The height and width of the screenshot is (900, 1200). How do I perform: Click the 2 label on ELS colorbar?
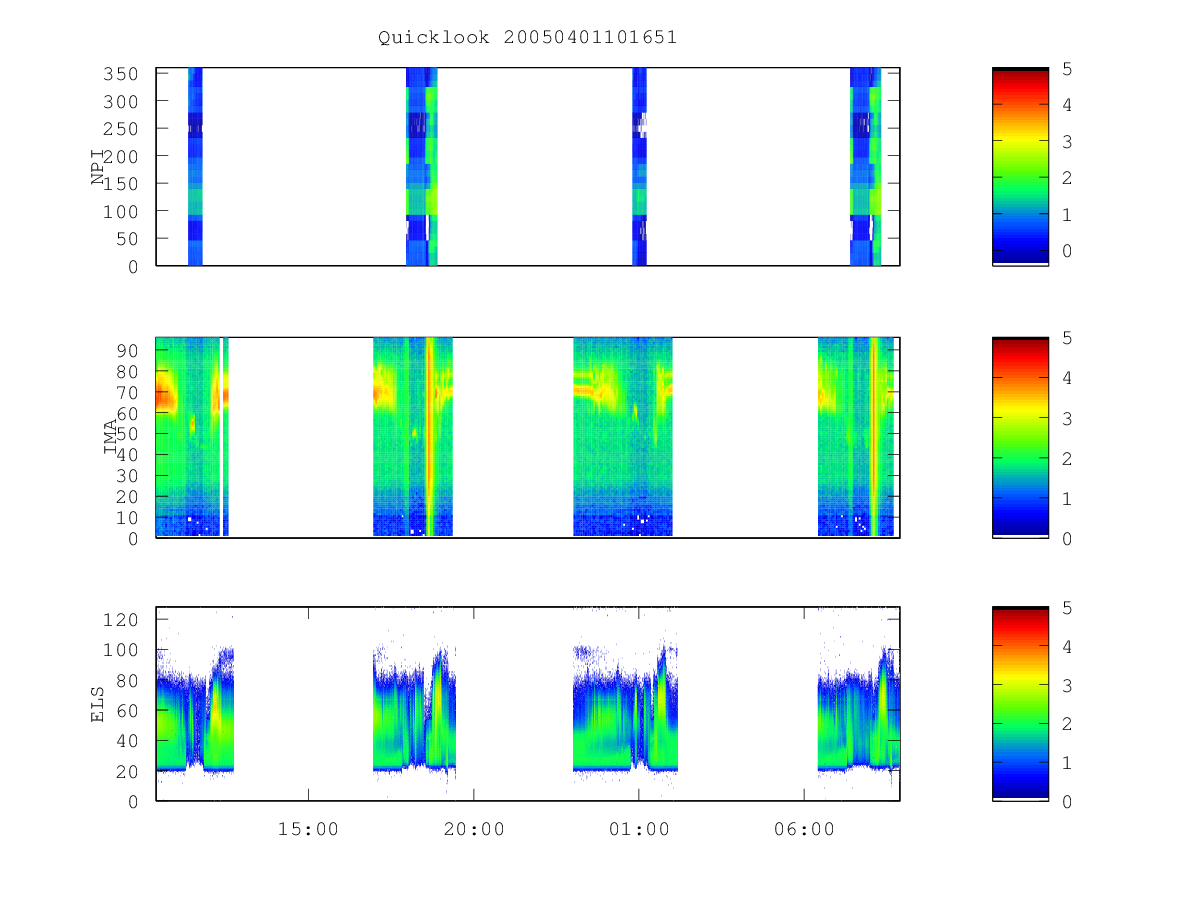[x=1067, y=724]
